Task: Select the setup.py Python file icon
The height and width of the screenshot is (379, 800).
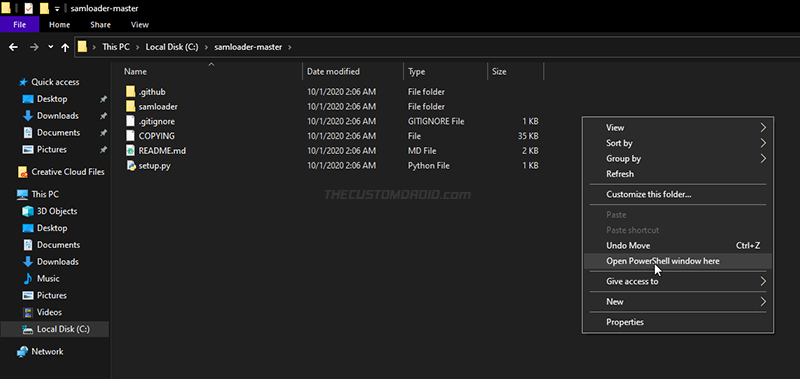Action: click(x=131, y=166)
